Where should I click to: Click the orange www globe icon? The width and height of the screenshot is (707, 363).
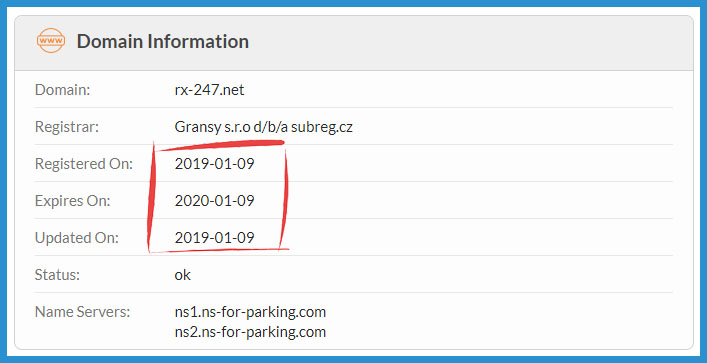click(x=51, y=41)
